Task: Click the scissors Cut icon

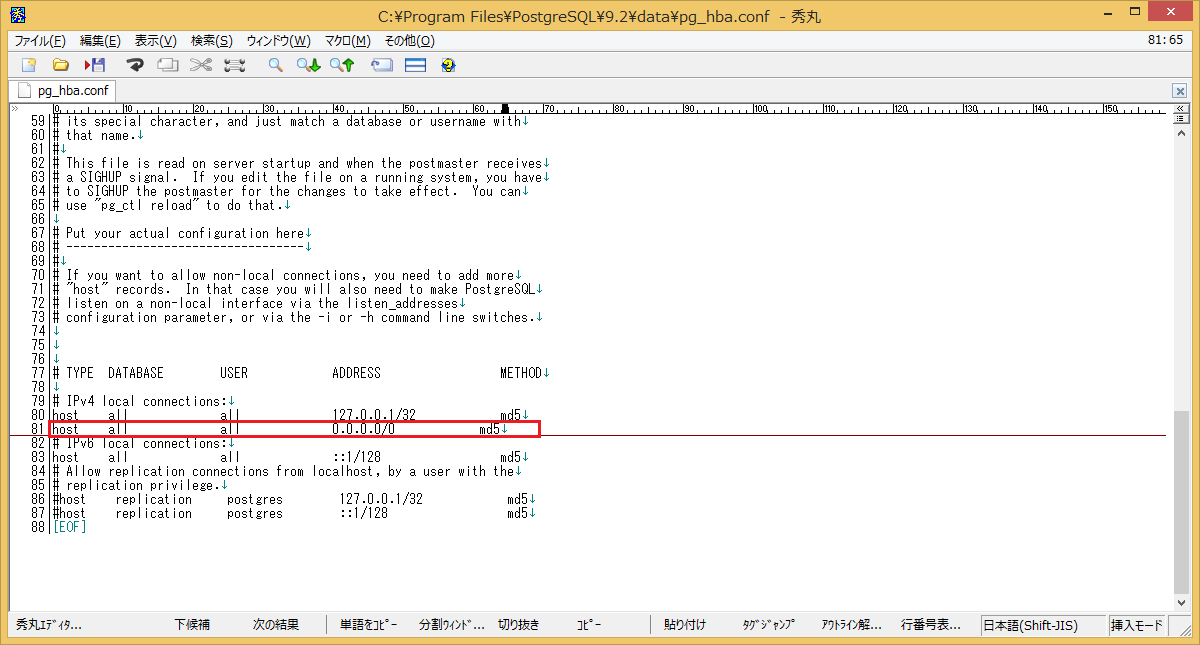Action: (x=201, y=65)
